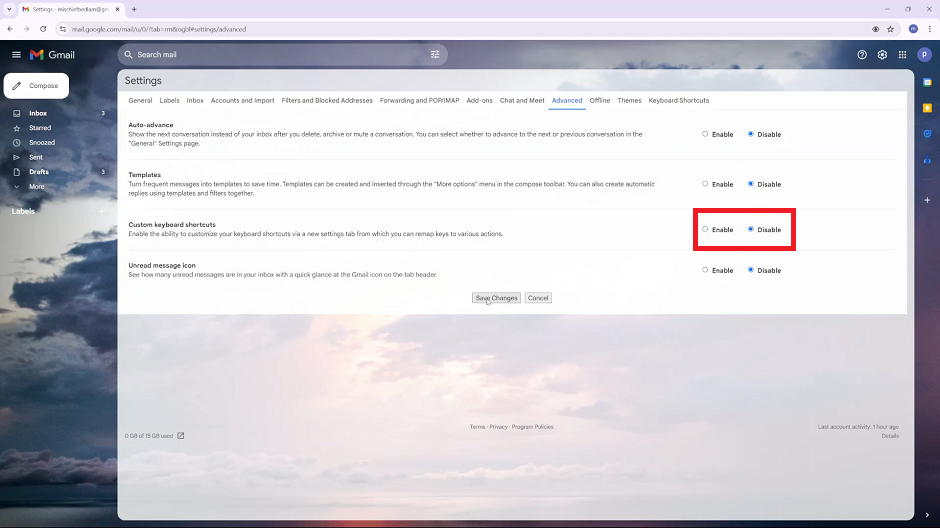Switch to the Themes tab
940x528 pixels.
point(629,101)
